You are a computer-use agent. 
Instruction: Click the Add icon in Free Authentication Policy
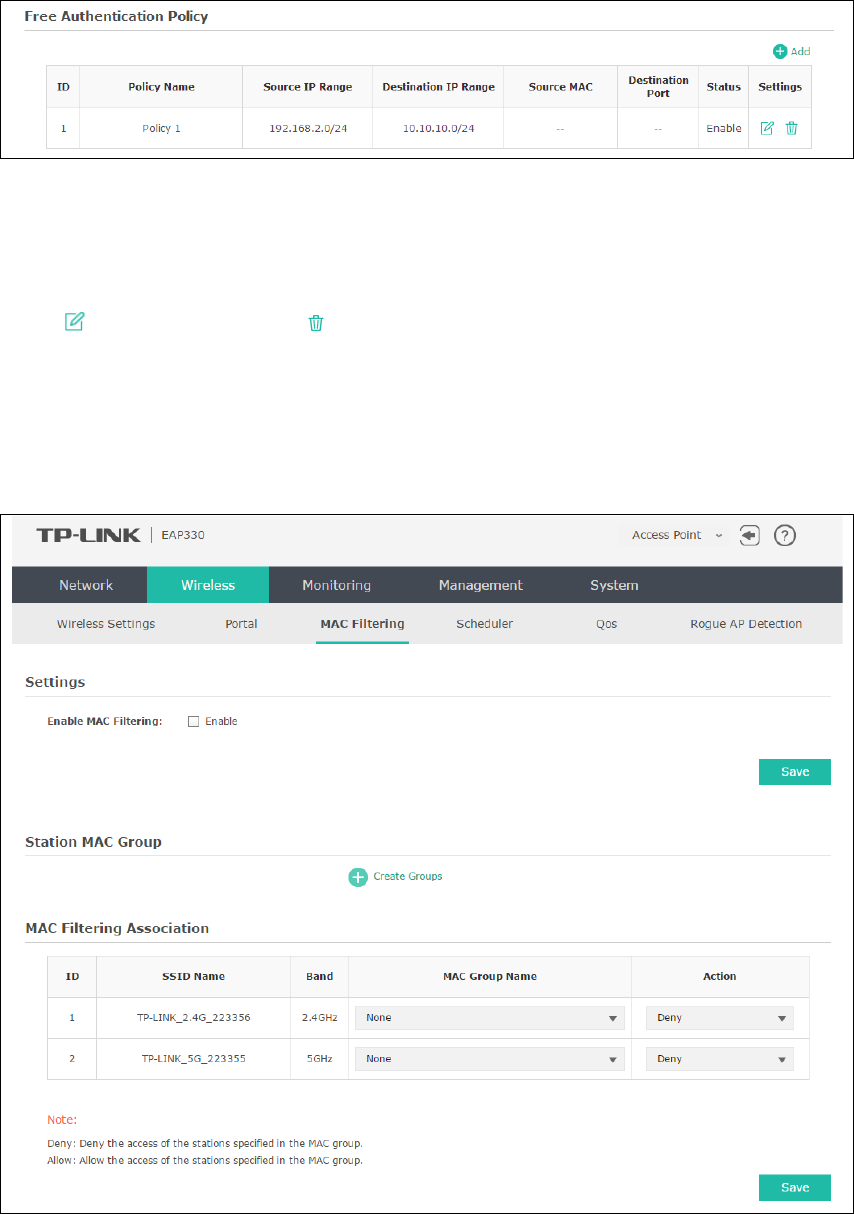click(x=779, y=51)
